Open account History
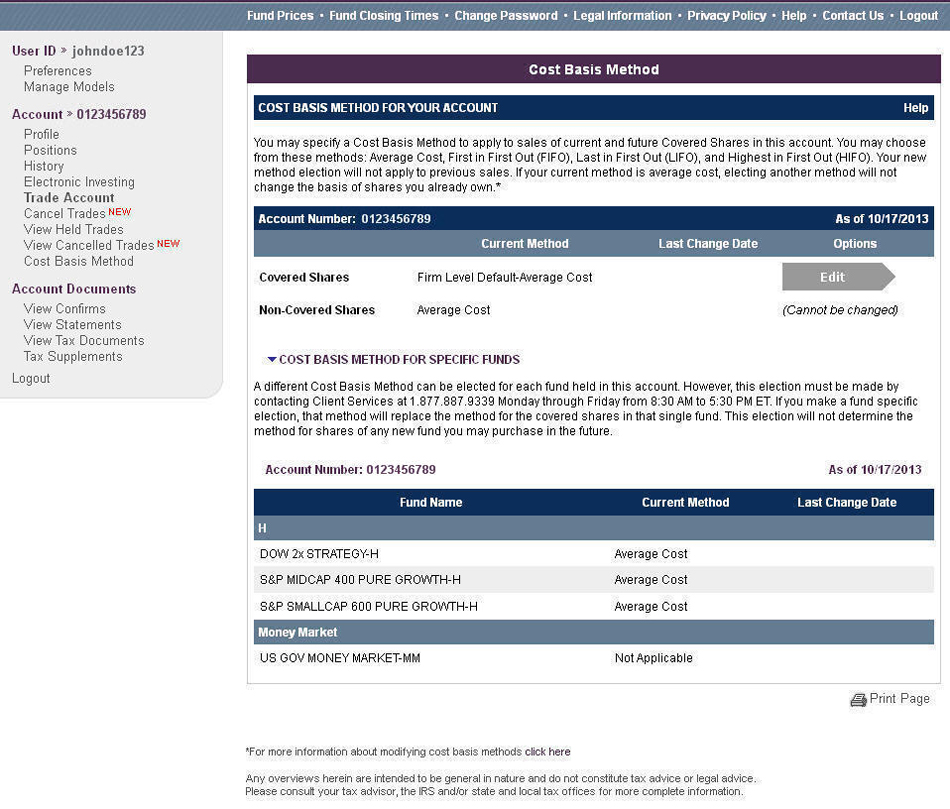 click(44, 166)
